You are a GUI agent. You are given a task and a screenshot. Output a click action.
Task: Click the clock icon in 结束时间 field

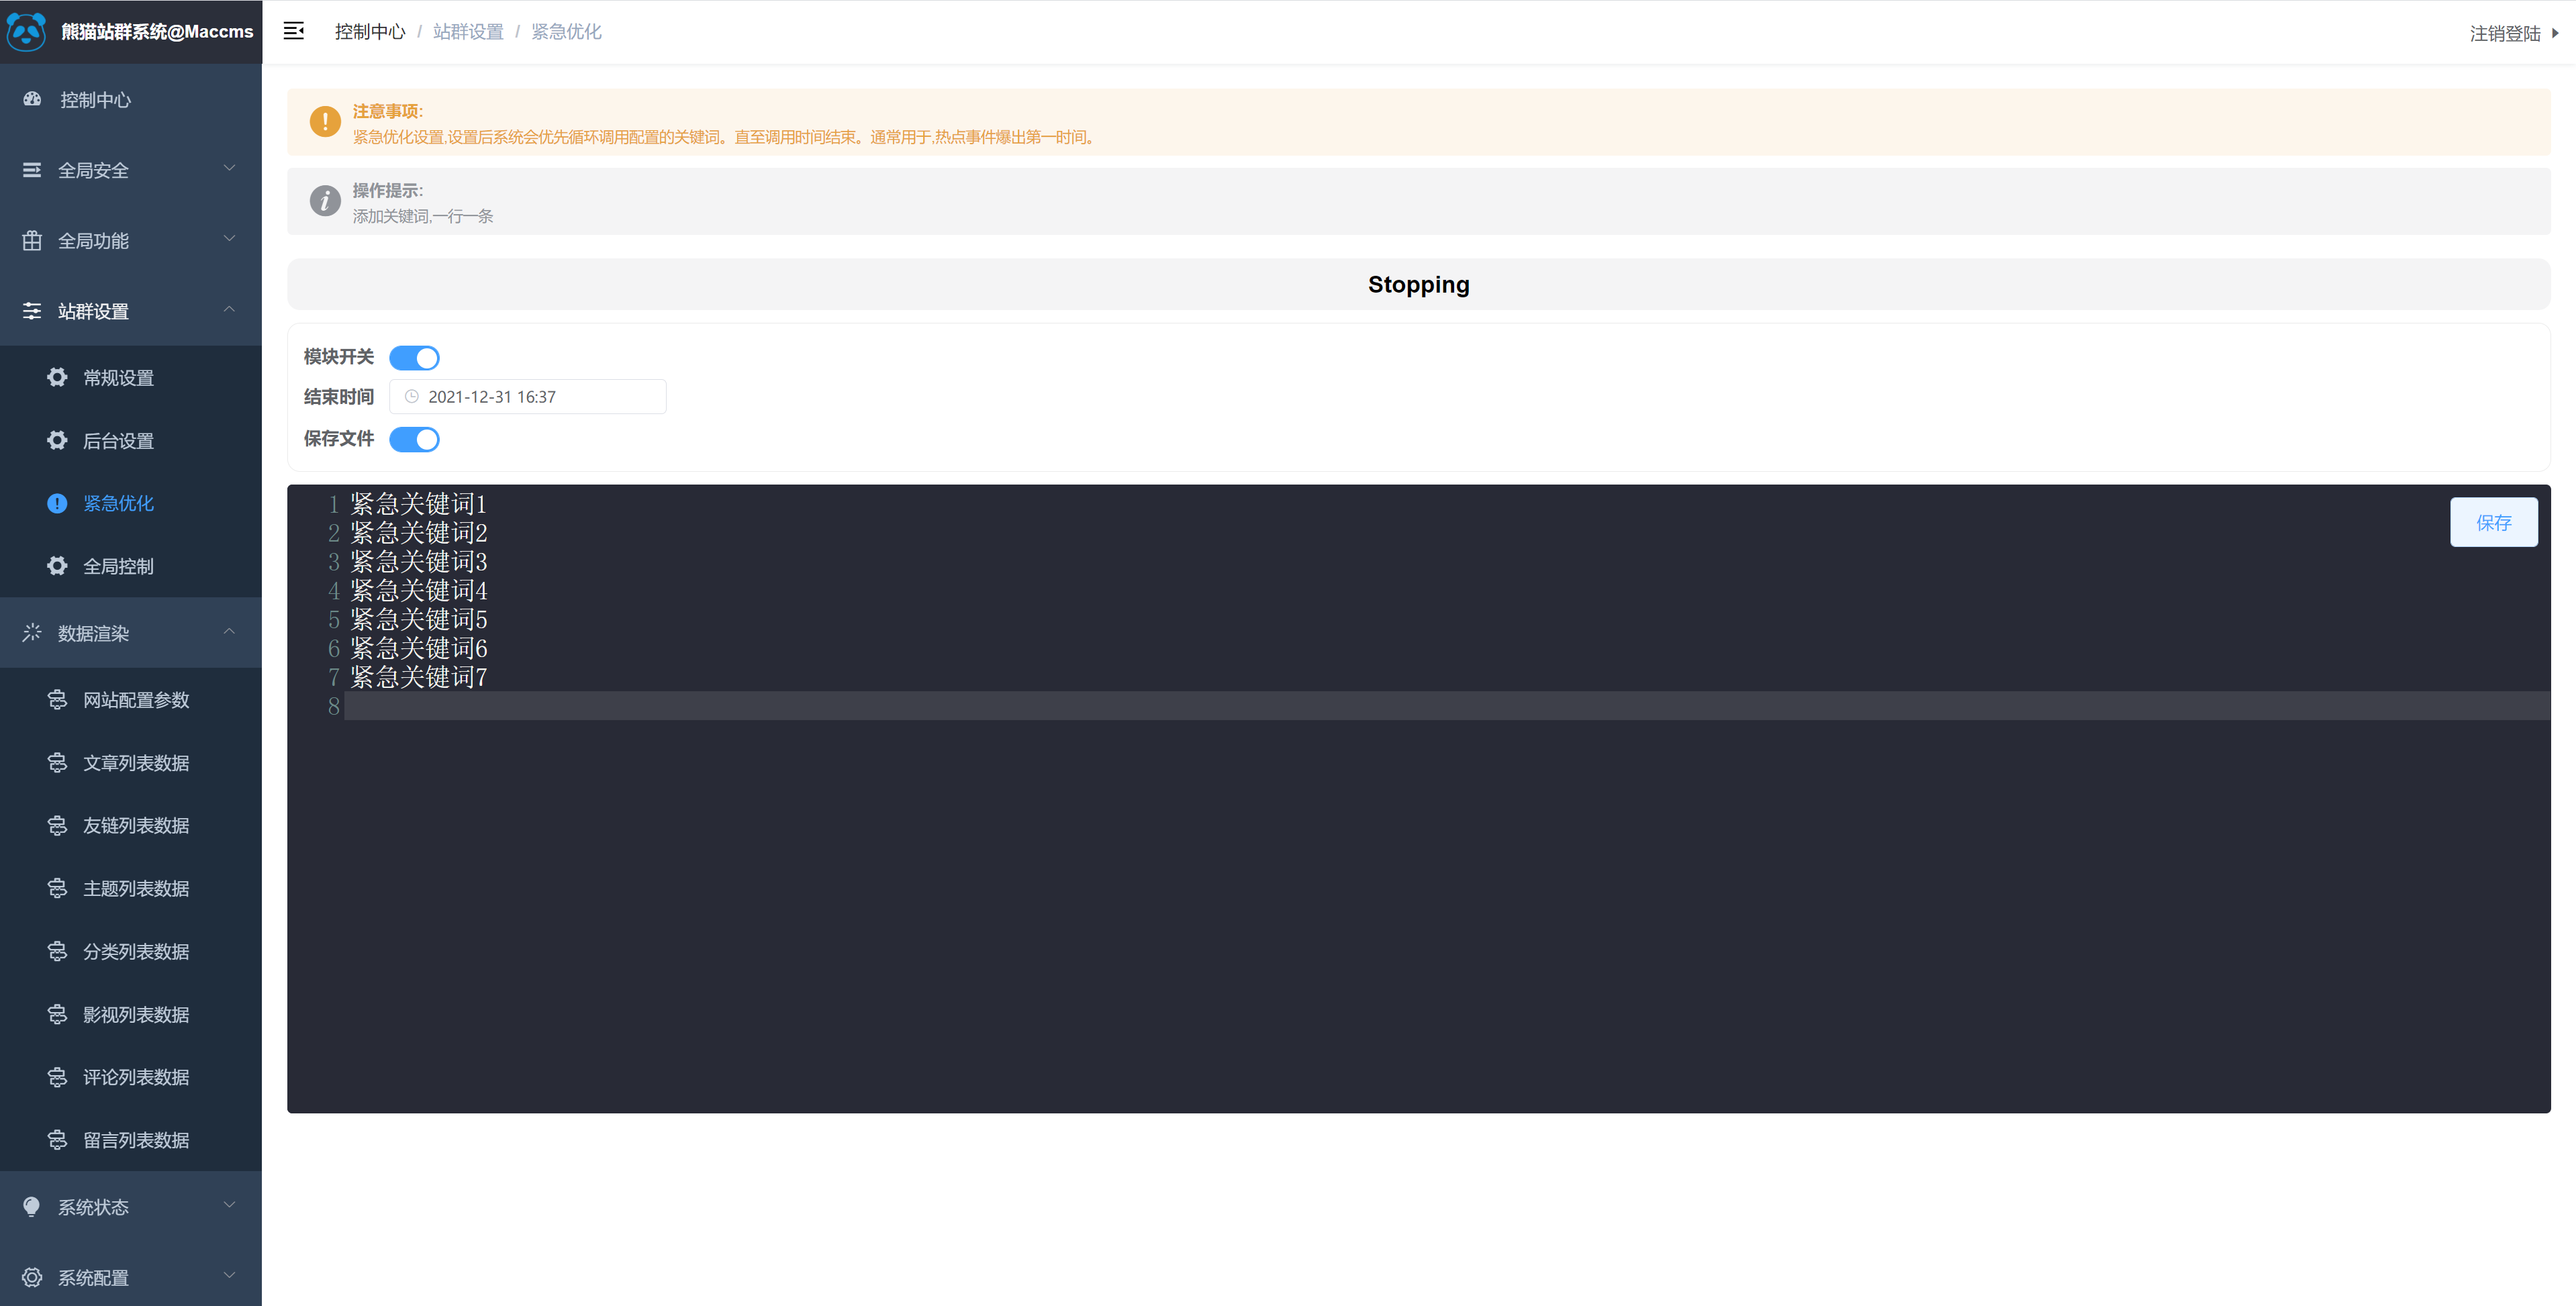(411, 397)
